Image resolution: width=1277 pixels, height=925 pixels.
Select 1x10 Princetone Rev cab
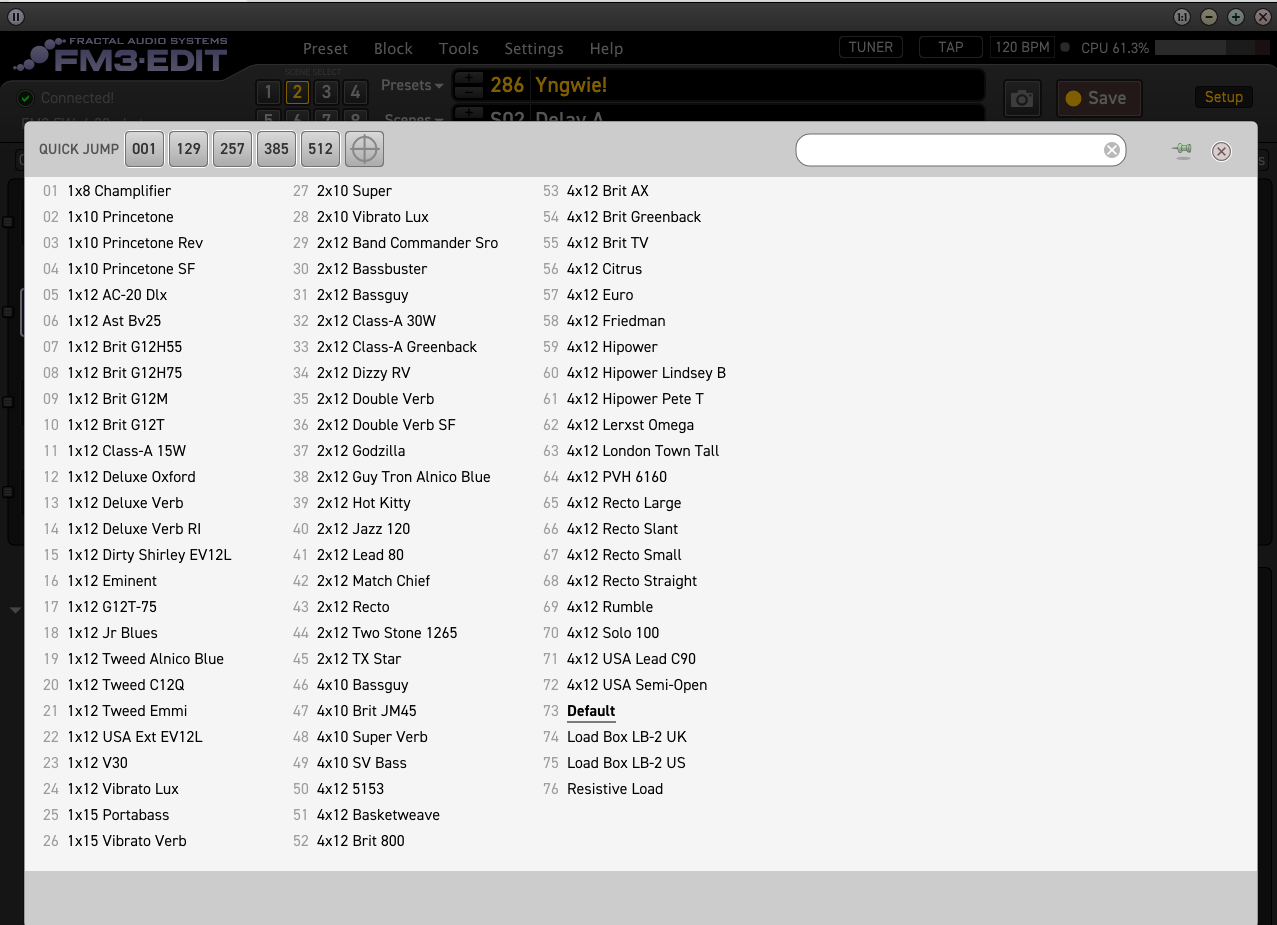[x=135, y=243]
